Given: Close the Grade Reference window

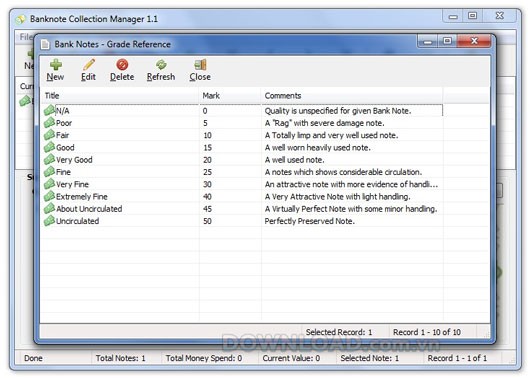Looking at the screenshot, I should (474, 41).
